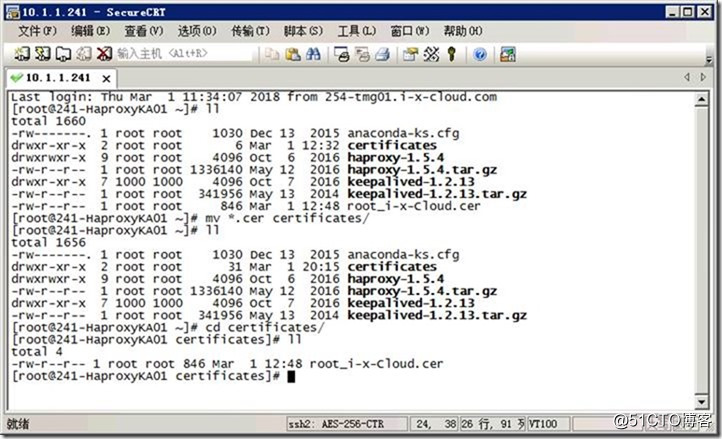Click the tab scroll right arrow
Image resolution: width=722 pixels, height=439 pixels.
[x=703, y=77]
